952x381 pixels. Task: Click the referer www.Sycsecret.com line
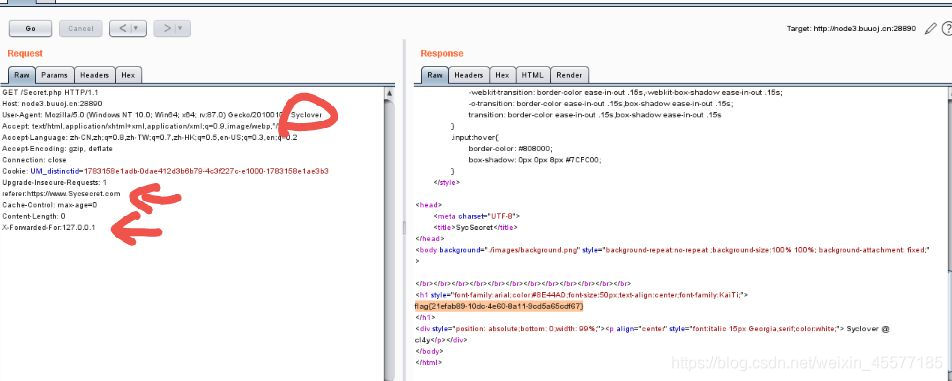point(61,194)
